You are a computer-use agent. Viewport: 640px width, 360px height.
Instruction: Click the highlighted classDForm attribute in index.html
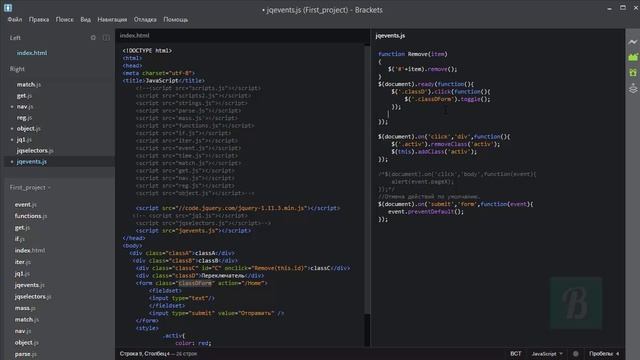[195, 283]
